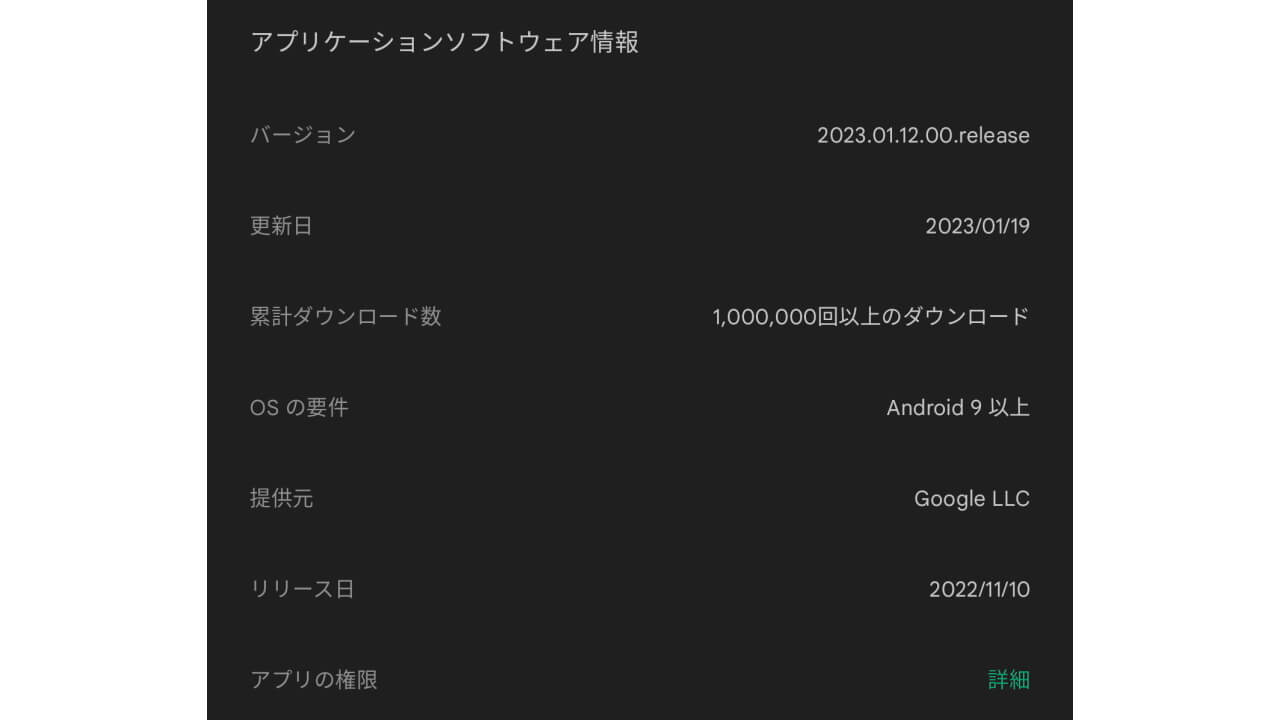1280x720 pixels.
Task: Click the リリース日 label
Action: 302,589
